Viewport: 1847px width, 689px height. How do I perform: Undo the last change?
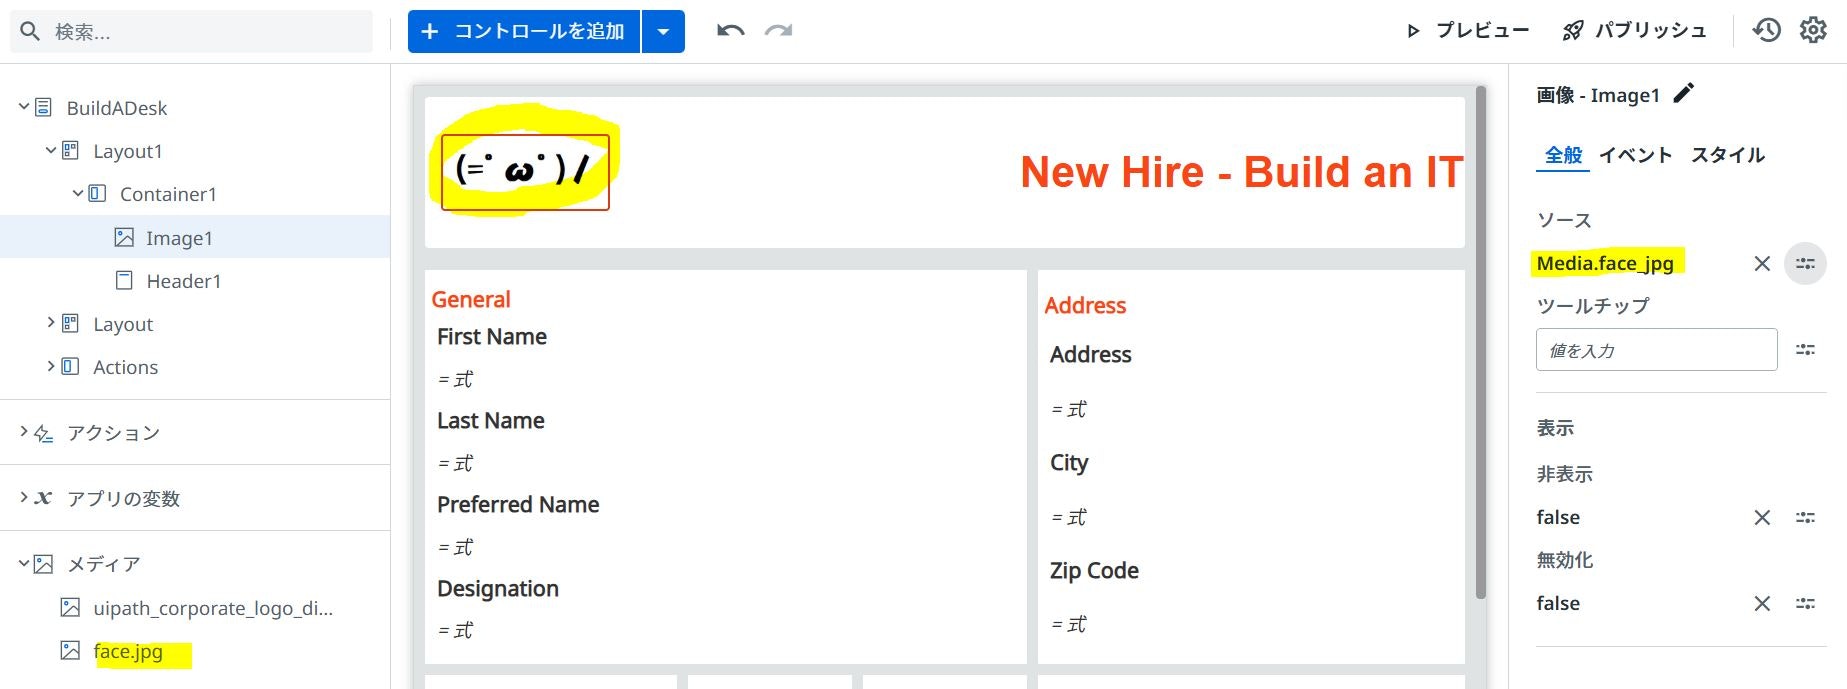(731, 31)
